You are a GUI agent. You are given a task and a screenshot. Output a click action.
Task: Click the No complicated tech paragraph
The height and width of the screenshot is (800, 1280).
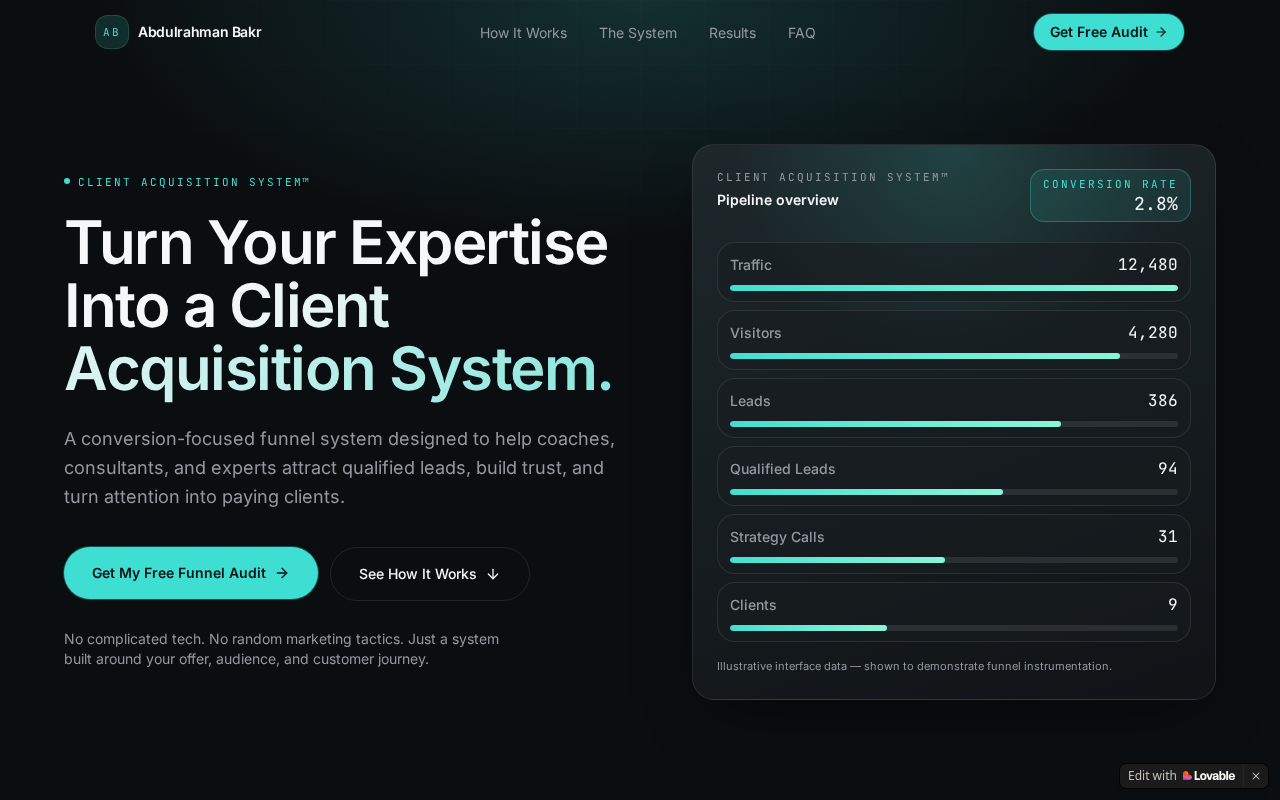tap(281, 649)
